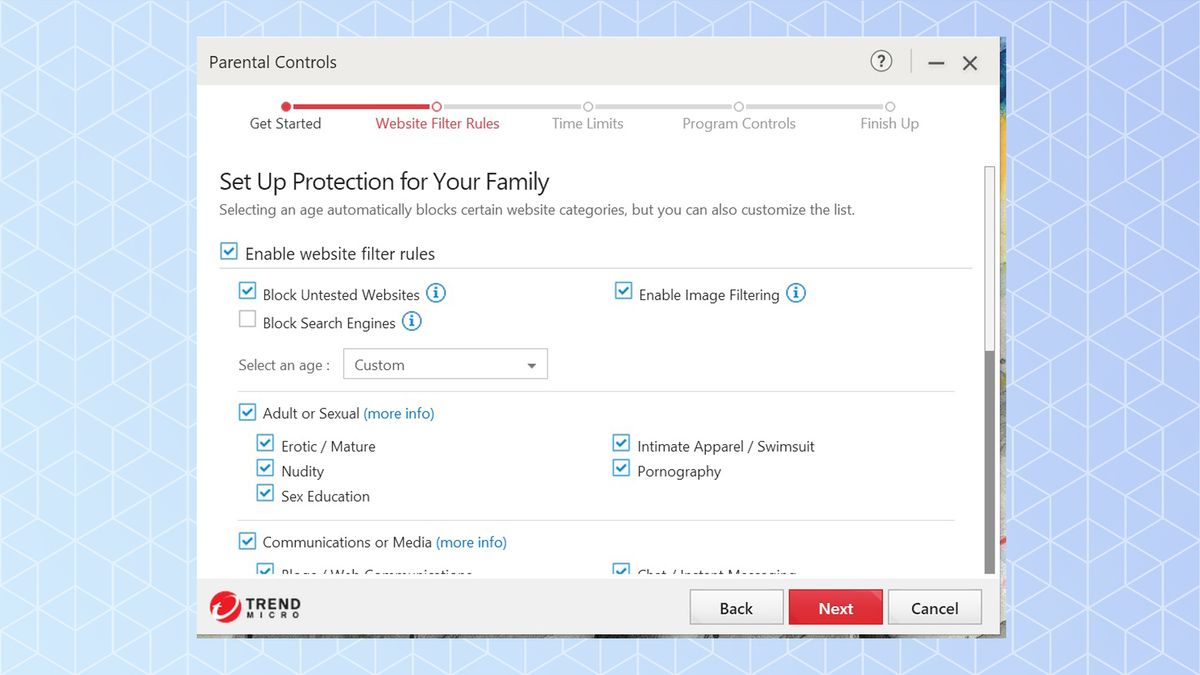Click the Website Filter Rules step marker dot
The height and width of the screenshot is (675, 1200).
pos(436,106)
